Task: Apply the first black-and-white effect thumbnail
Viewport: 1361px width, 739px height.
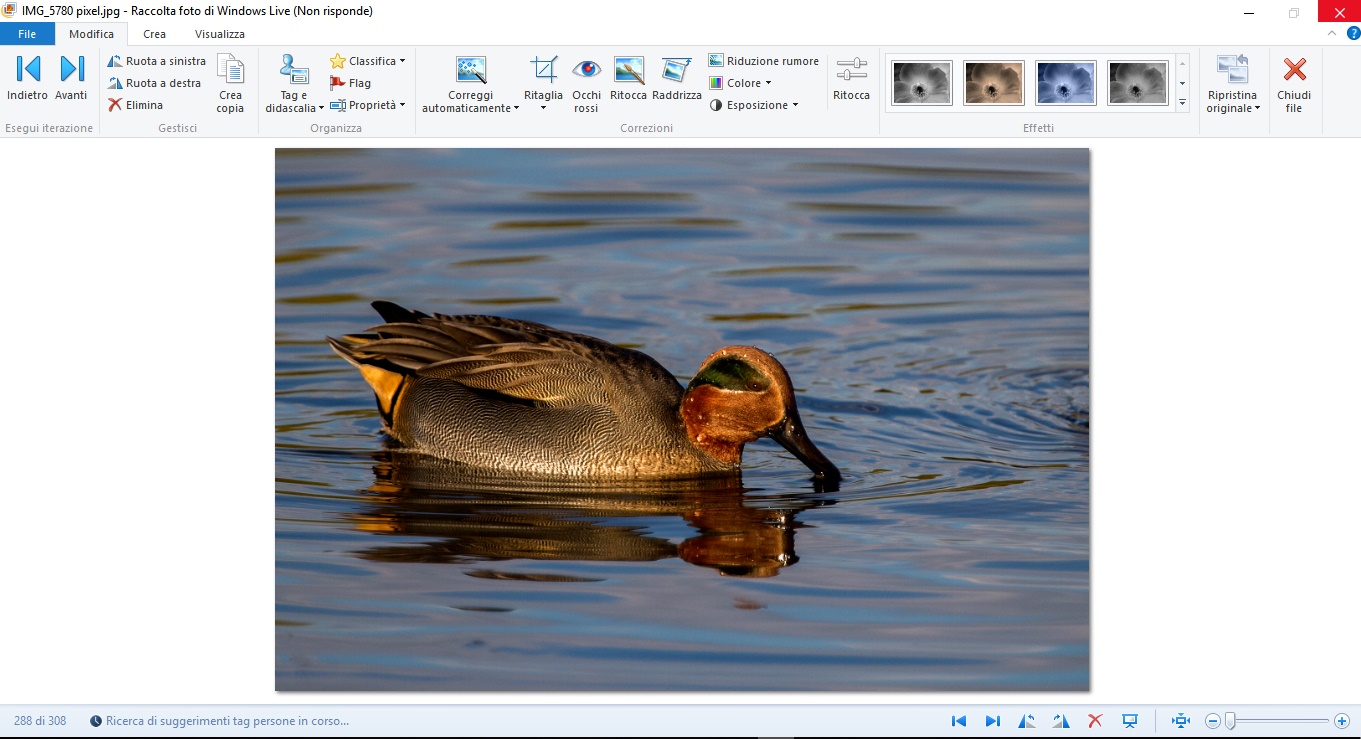Action: 923,83
